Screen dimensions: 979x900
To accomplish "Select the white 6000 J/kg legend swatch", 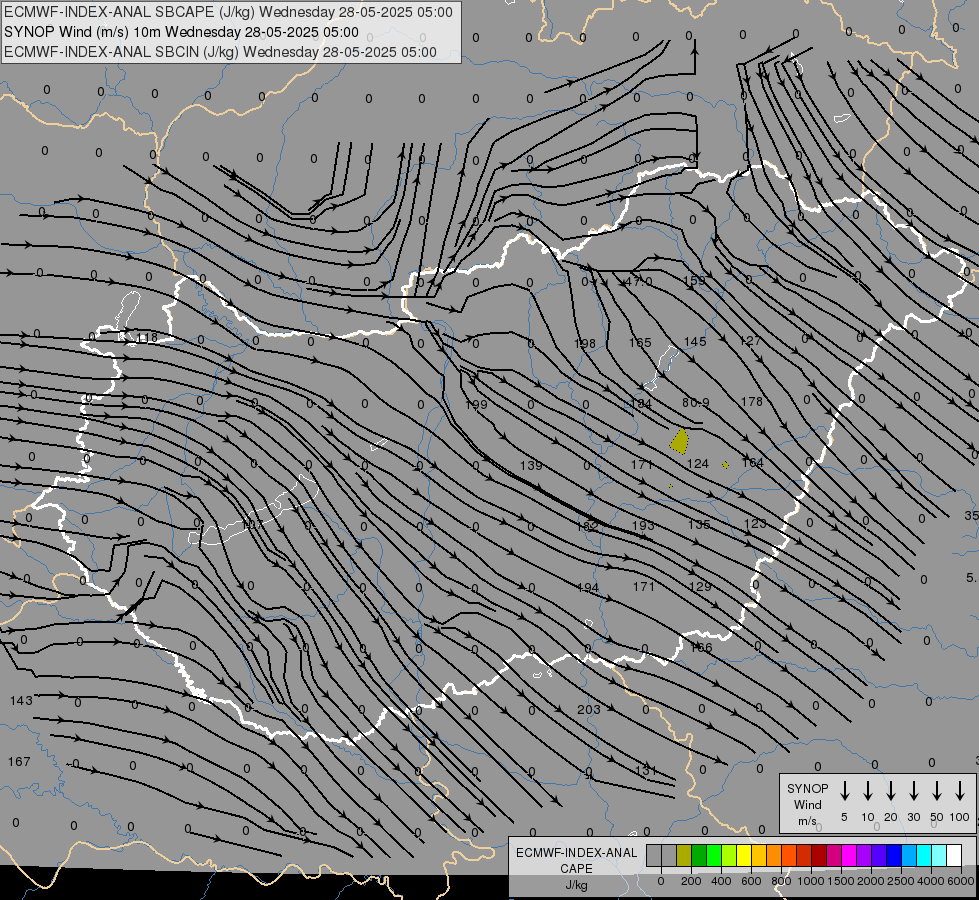I will tap(953, 855).
